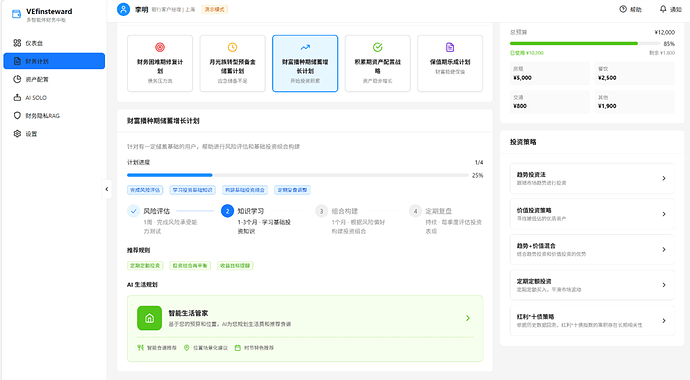Select the 月光族转型预备金储蓄计划 plan card
690x380 pixels.
pos(232,63)
